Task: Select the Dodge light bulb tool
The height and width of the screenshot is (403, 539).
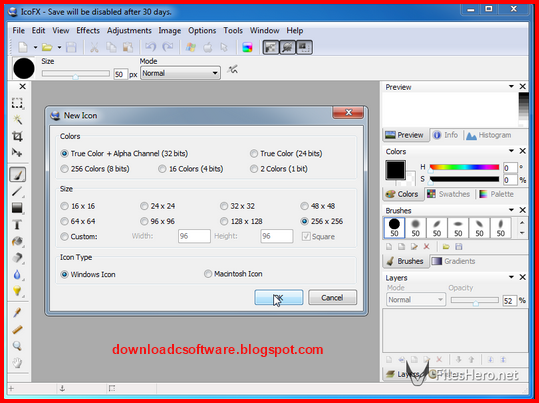Action: [17, 291]
